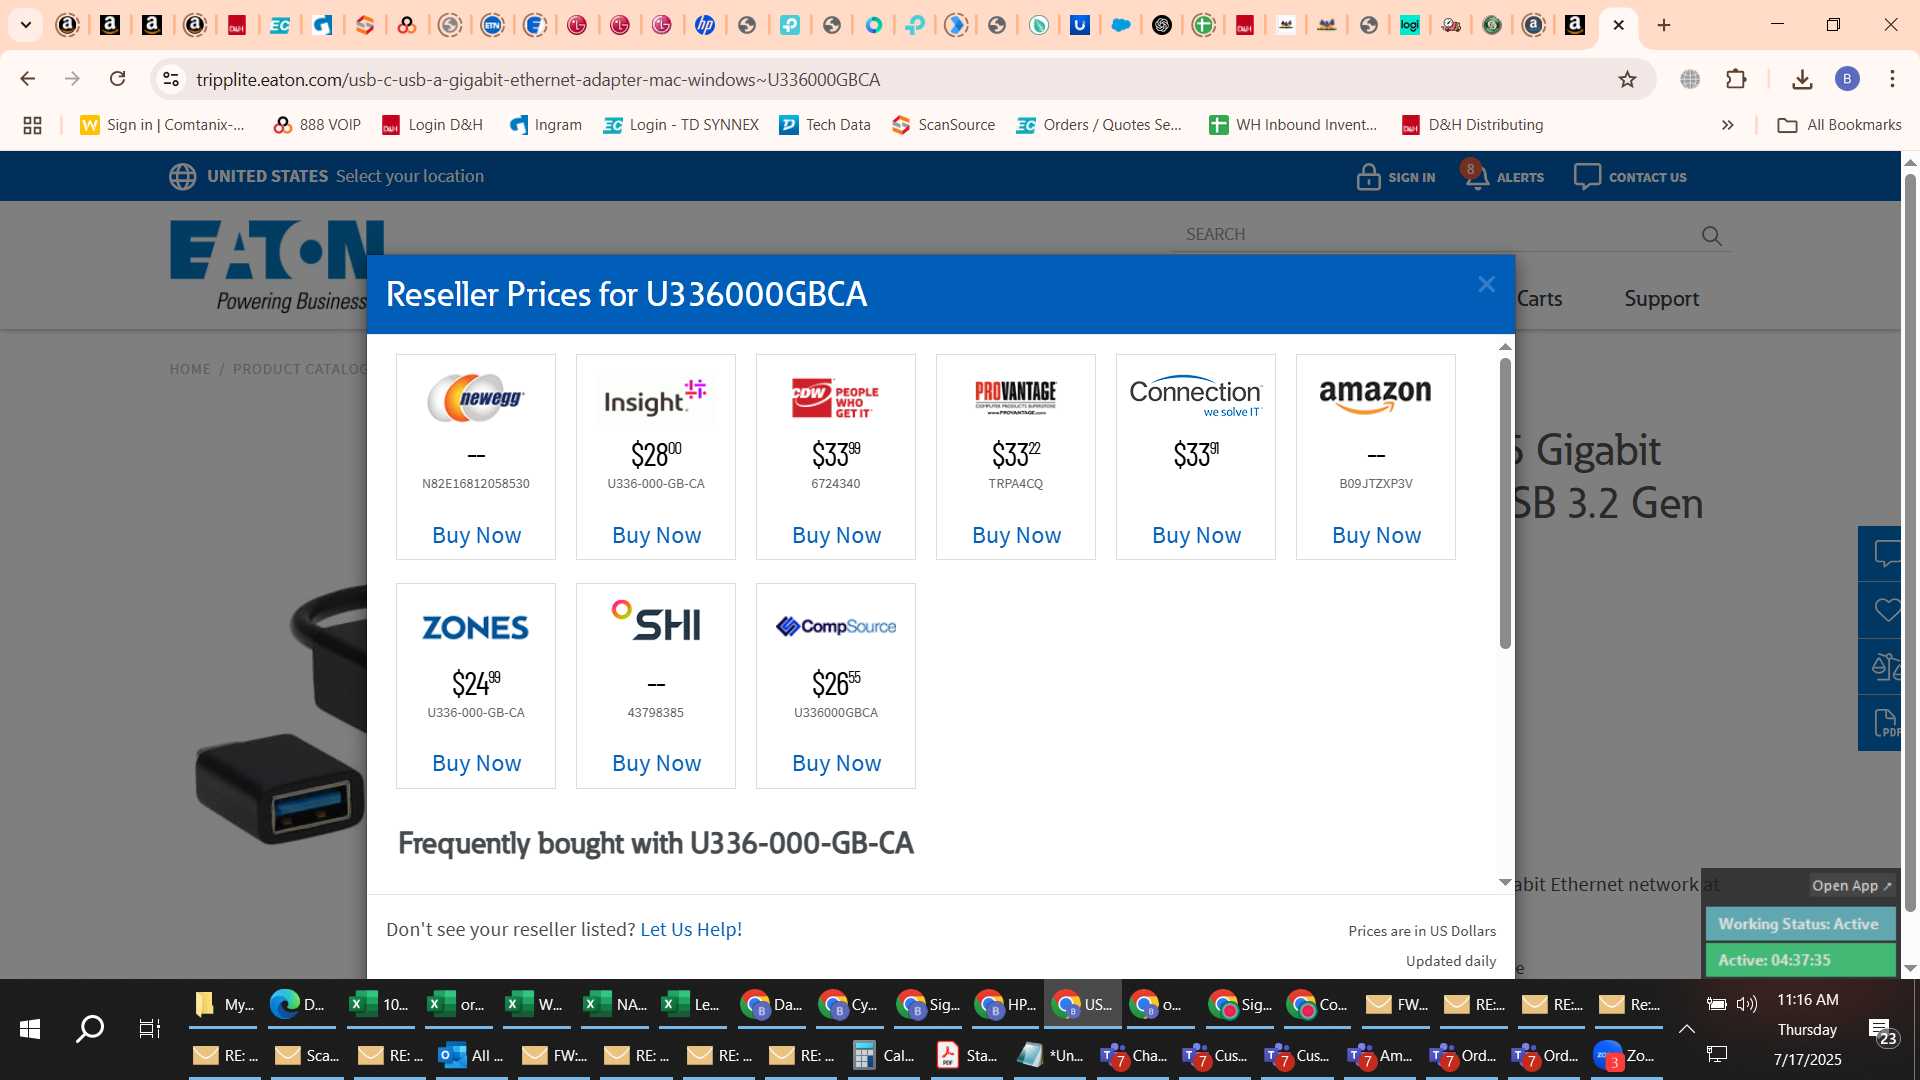Reload the page
The image size is (1920, 1080).
(117, 79)
